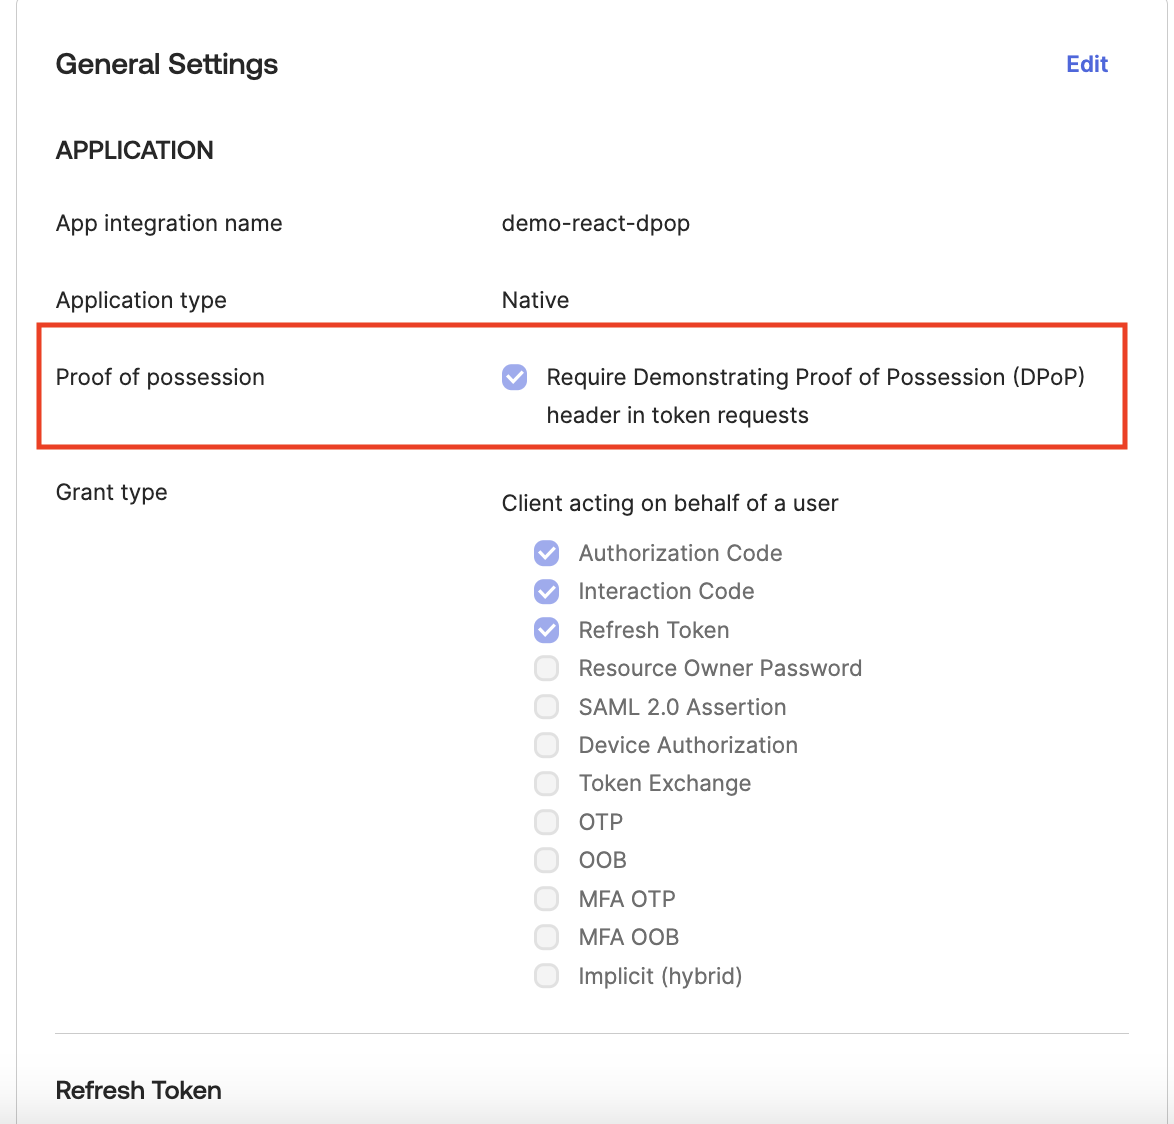The image size is (1174, 1124).
Task: Enable Resource Owner Password grant
Action: tap(547, 668)
